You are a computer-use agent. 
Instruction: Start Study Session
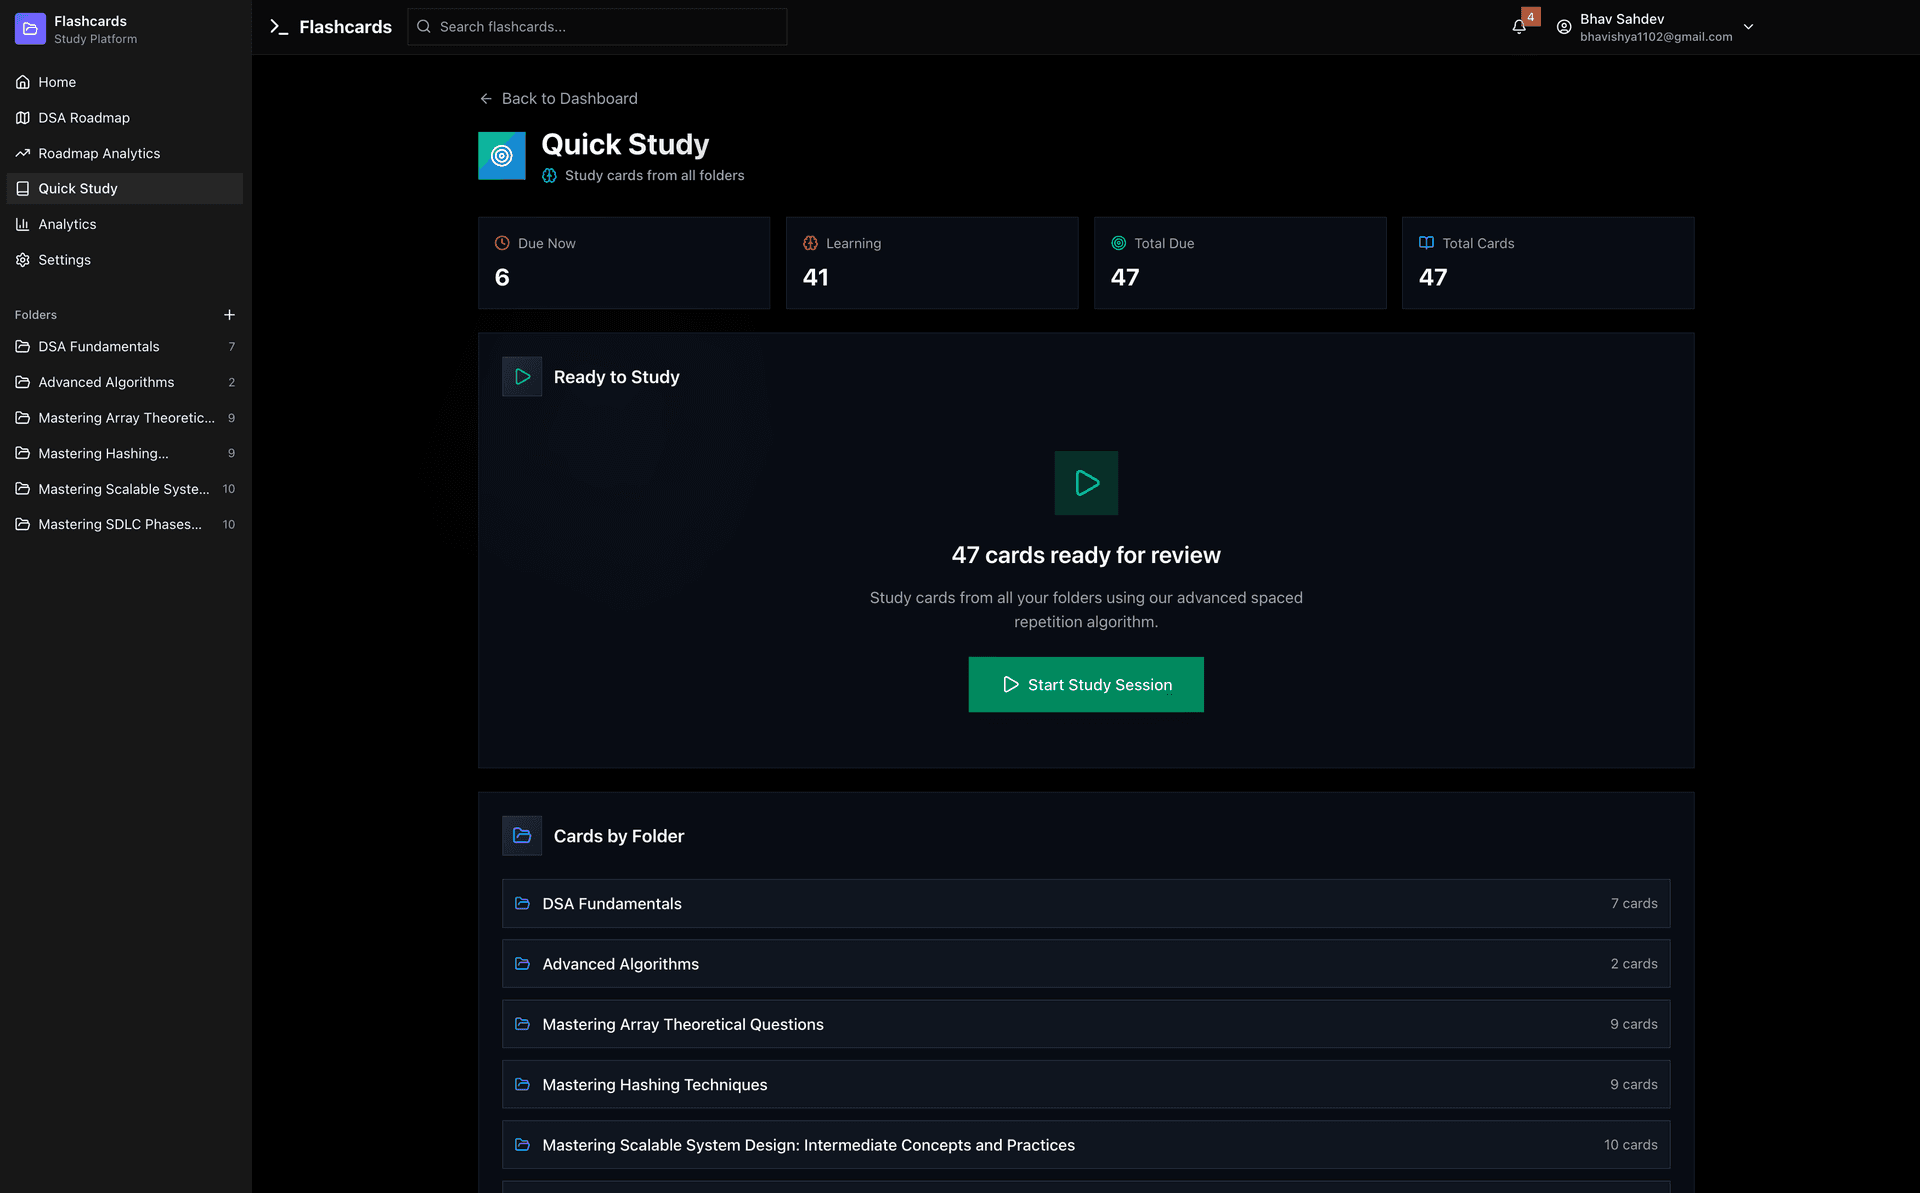click(x=1086, y=685)
